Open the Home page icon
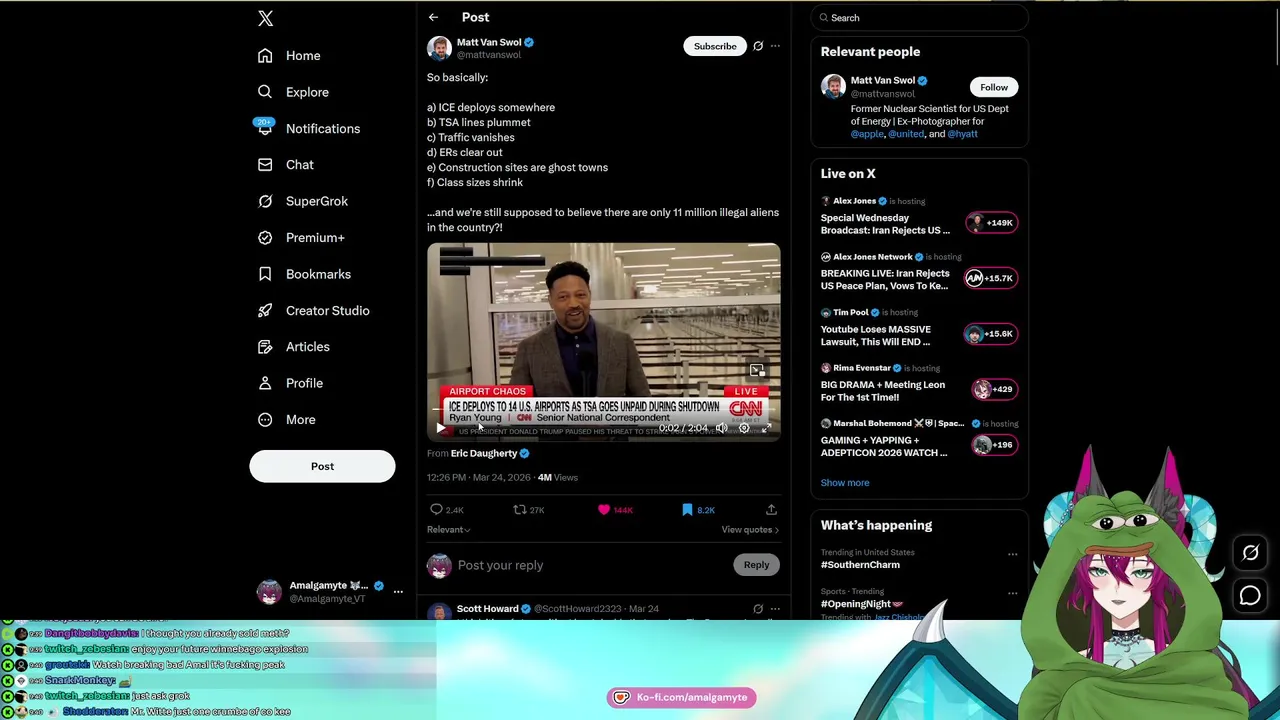The height and width of the screenshot is (720, 1280). tap(265, 56)
